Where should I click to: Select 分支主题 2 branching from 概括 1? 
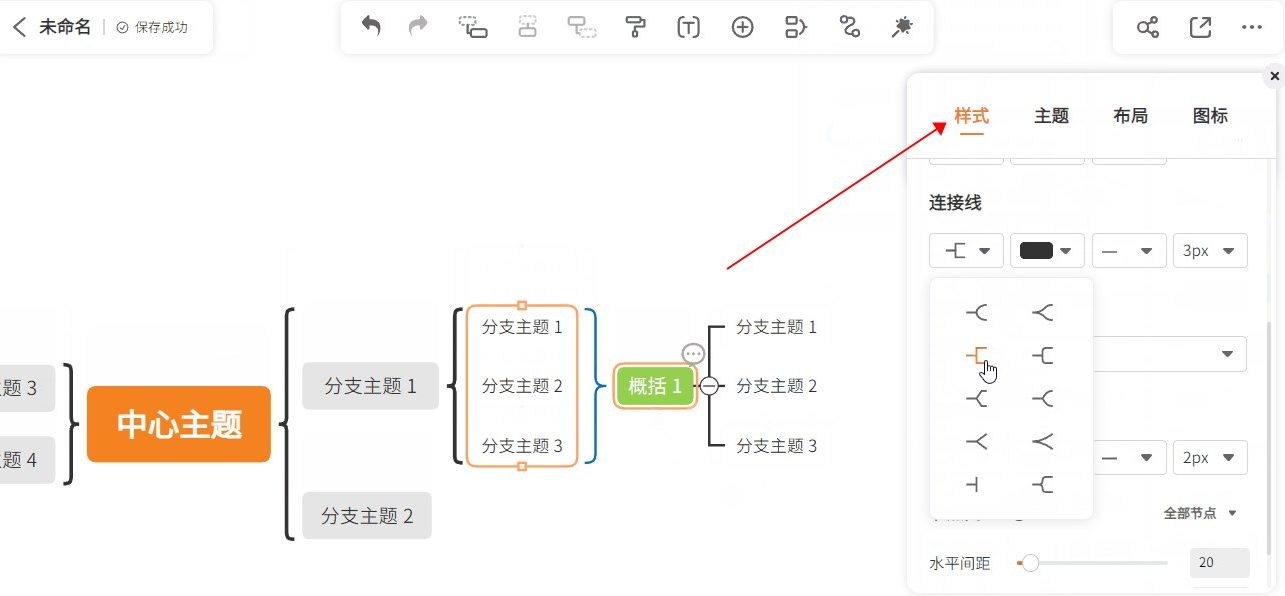776,386
